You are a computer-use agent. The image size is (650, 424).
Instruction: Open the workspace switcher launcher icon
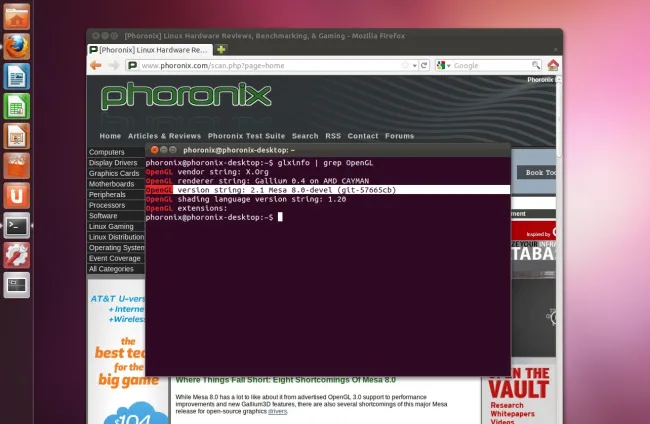coord(17,285)
